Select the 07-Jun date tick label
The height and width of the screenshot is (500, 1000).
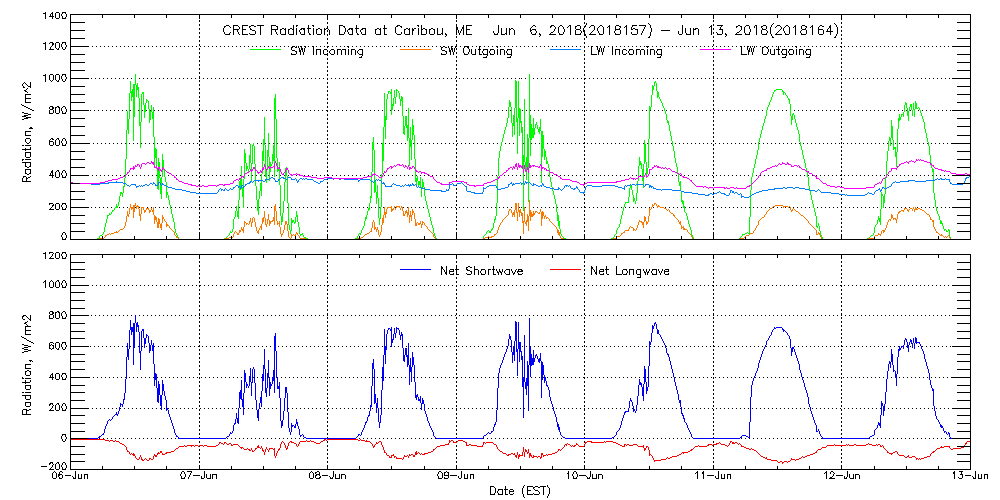coord(200,476)
